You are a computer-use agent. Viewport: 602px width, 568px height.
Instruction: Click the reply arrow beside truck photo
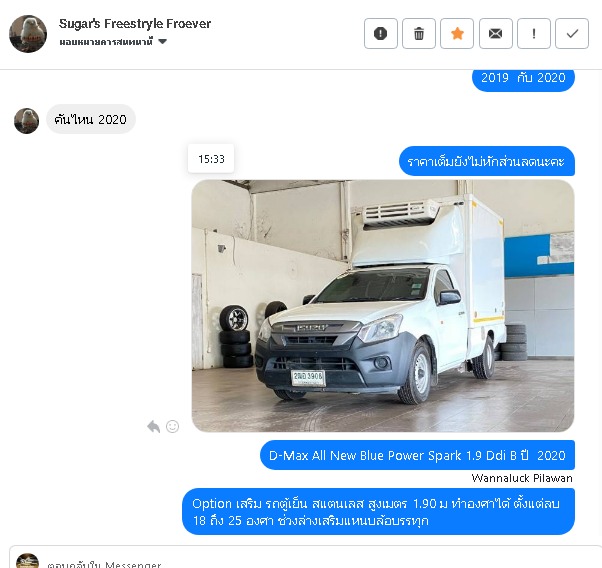(154, 426)
